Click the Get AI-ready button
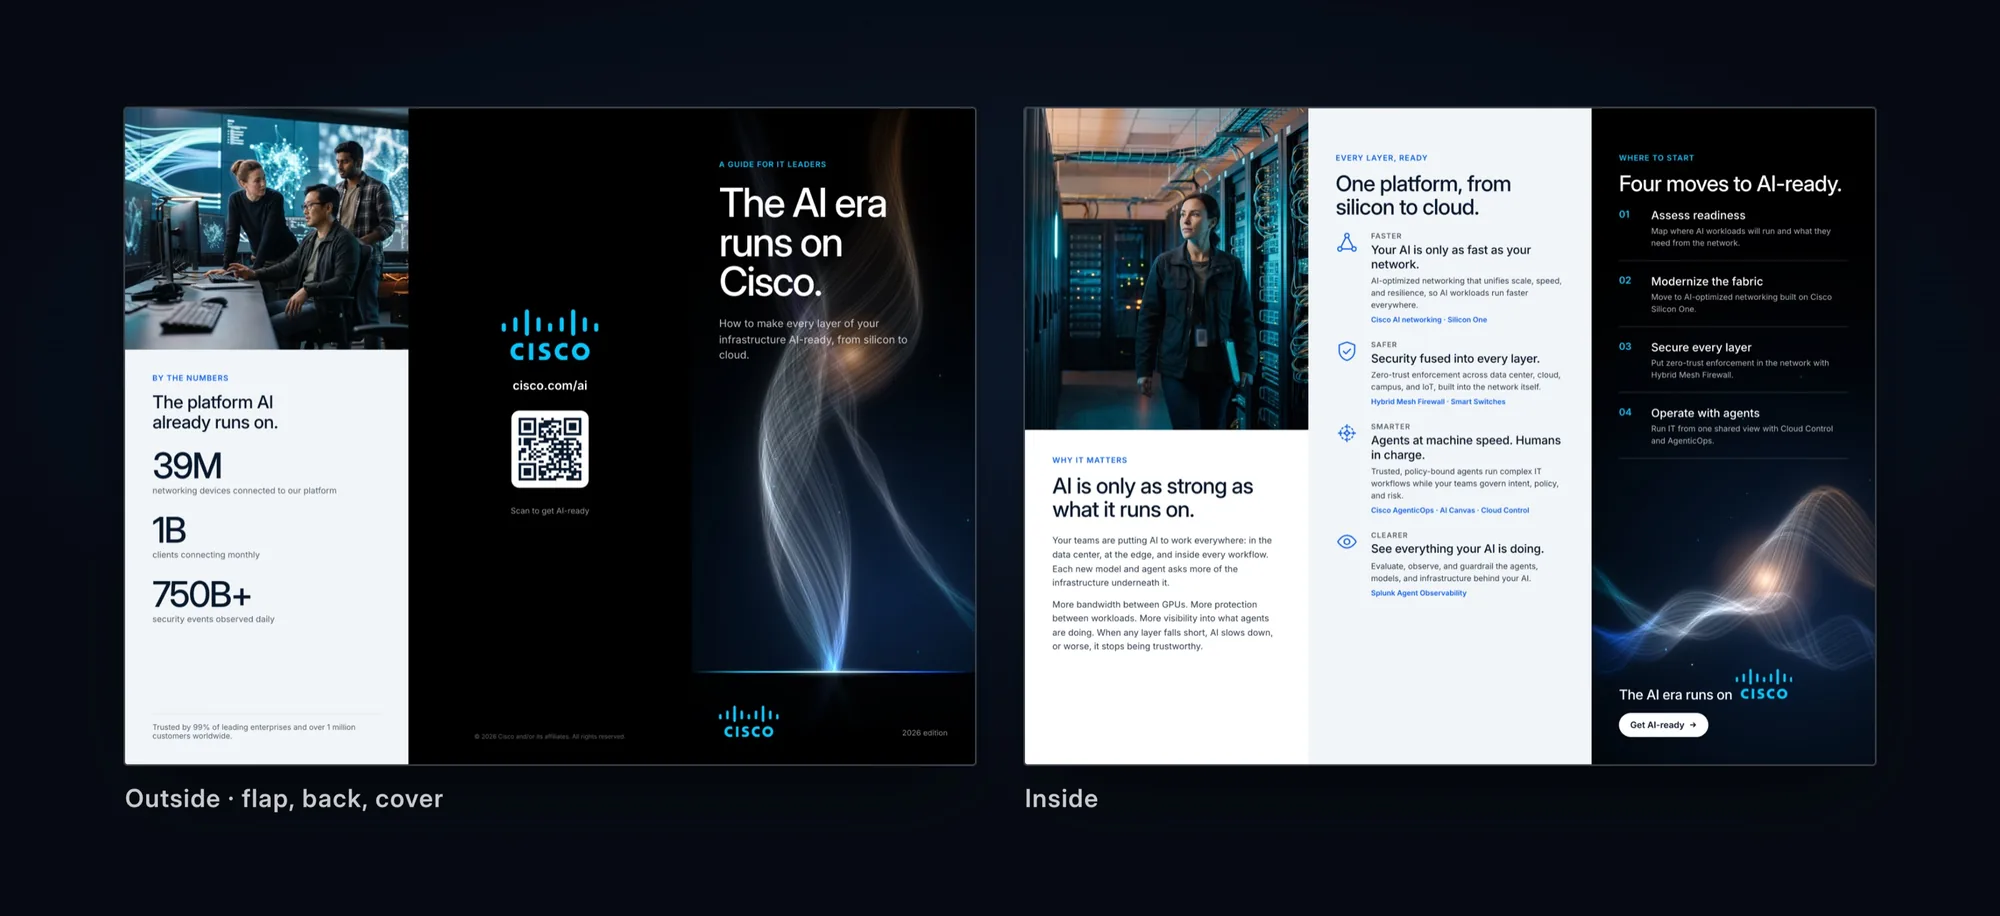Image resolution: width=2000 pixels, height=916 pixels. pos(1663,725)
